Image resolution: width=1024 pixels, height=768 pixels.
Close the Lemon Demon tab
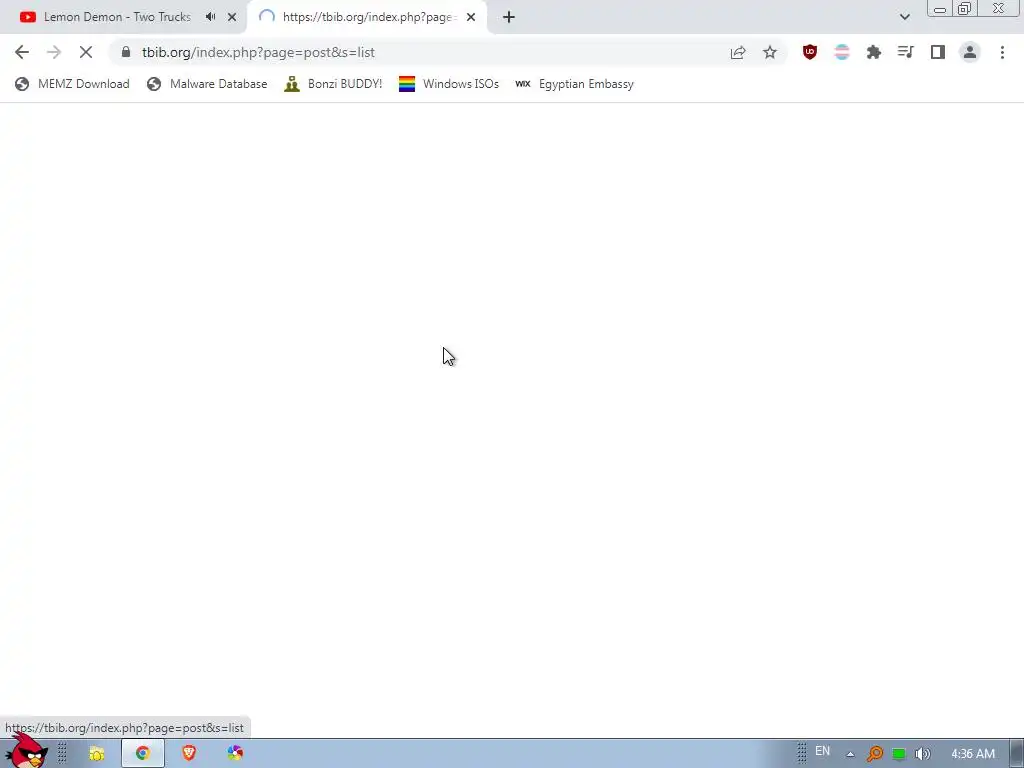(x=232, y=17)
